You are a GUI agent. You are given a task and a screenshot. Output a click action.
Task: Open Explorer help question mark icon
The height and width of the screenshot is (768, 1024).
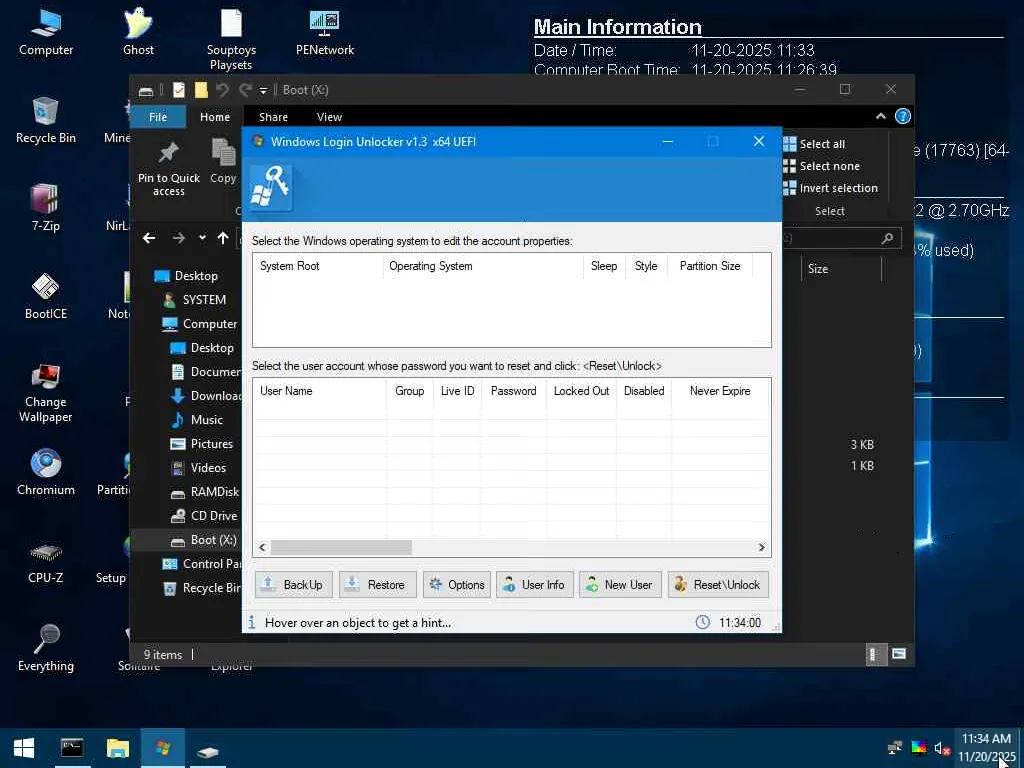coord(903,116)
